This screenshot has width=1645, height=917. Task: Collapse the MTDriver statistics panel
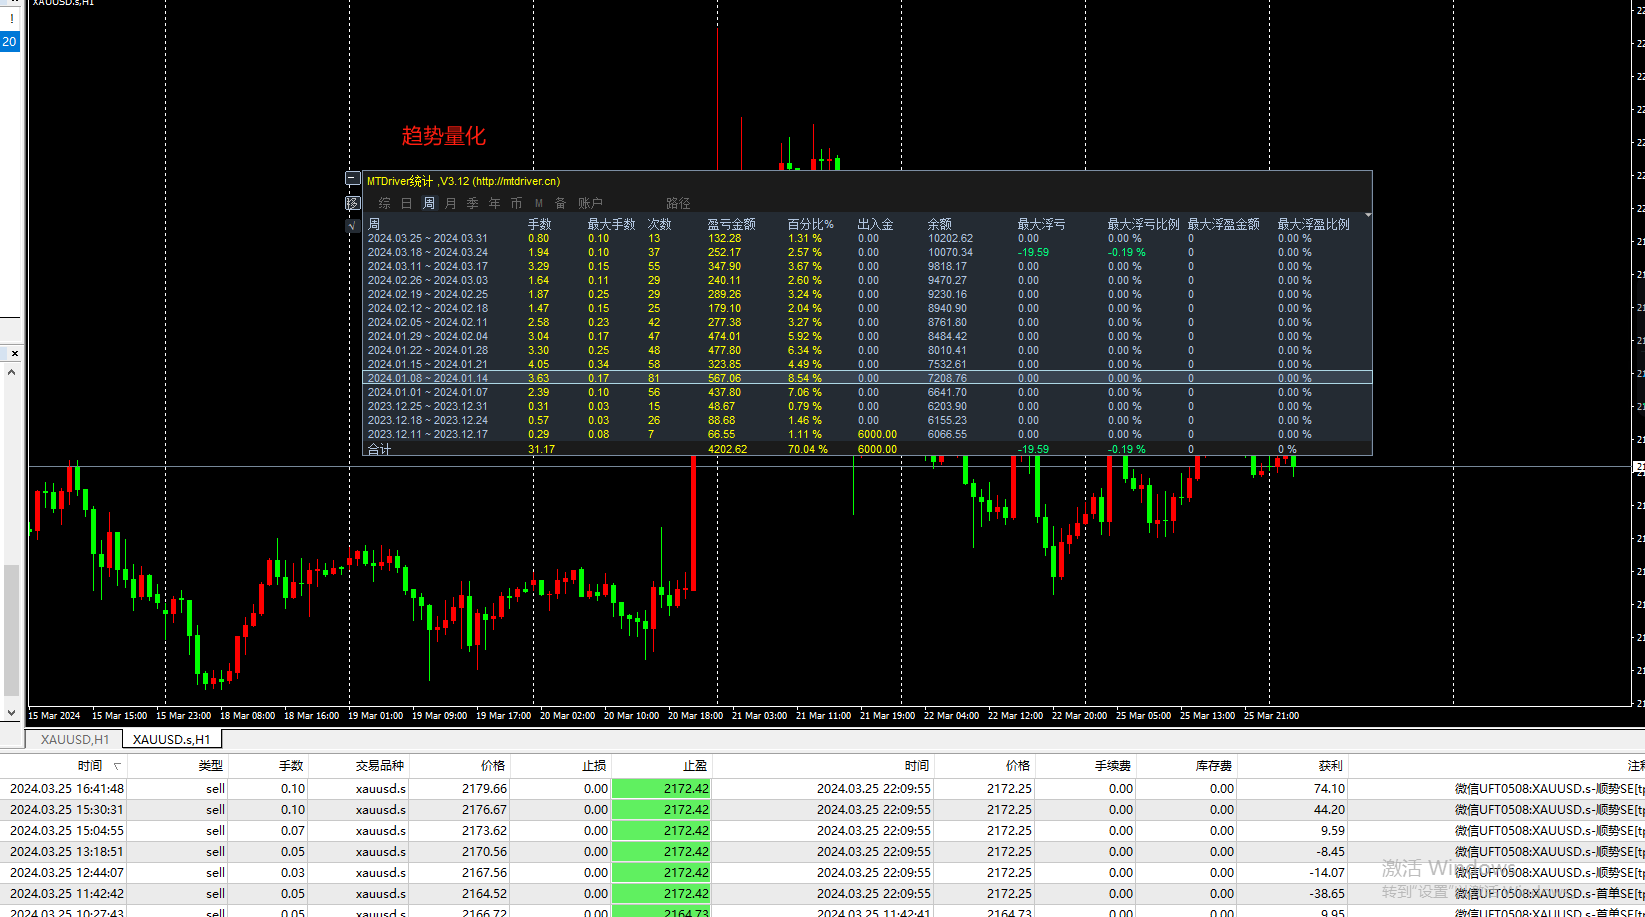coord(353,179)
